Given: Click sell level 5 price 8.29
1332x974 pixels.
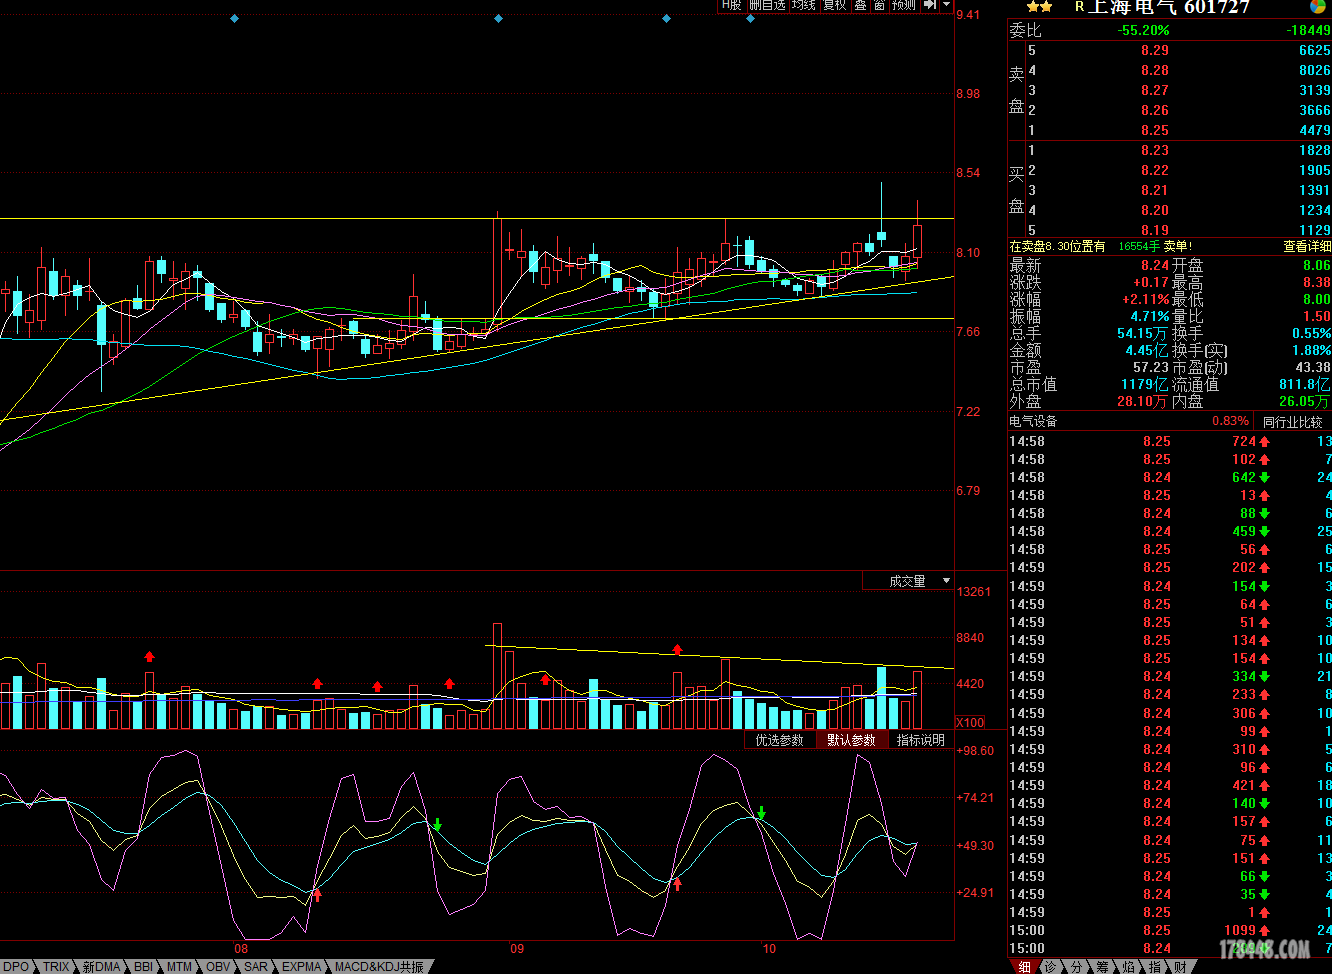Looking at the screenshot, I should point(1154,50).
